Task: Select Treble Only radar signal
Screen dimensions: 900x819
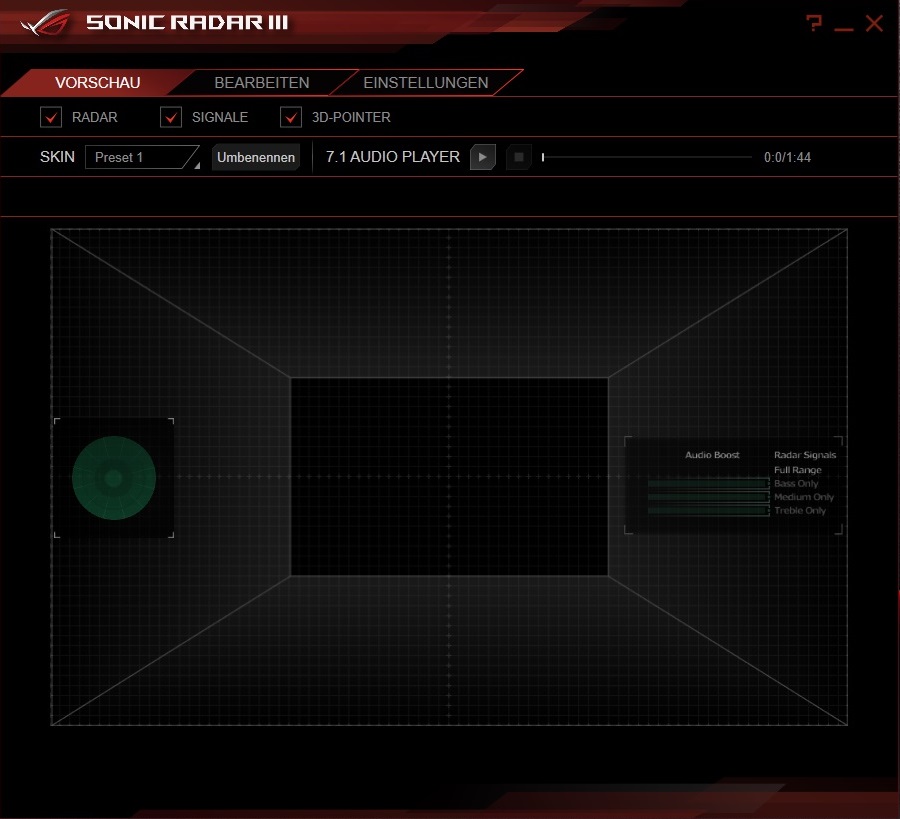Action: coord(800,511)
